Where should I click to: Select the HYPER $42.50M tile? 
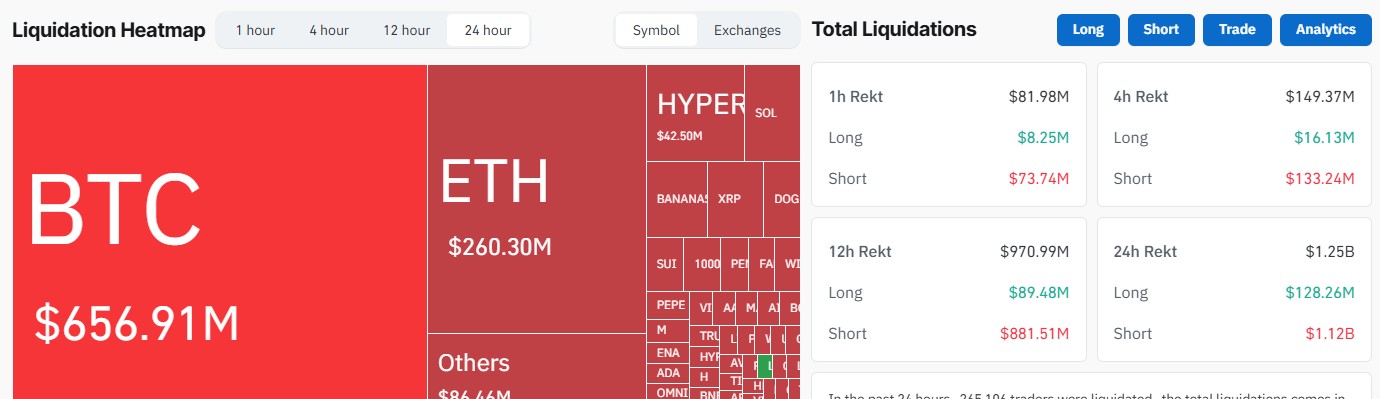(x=695, y=113)
